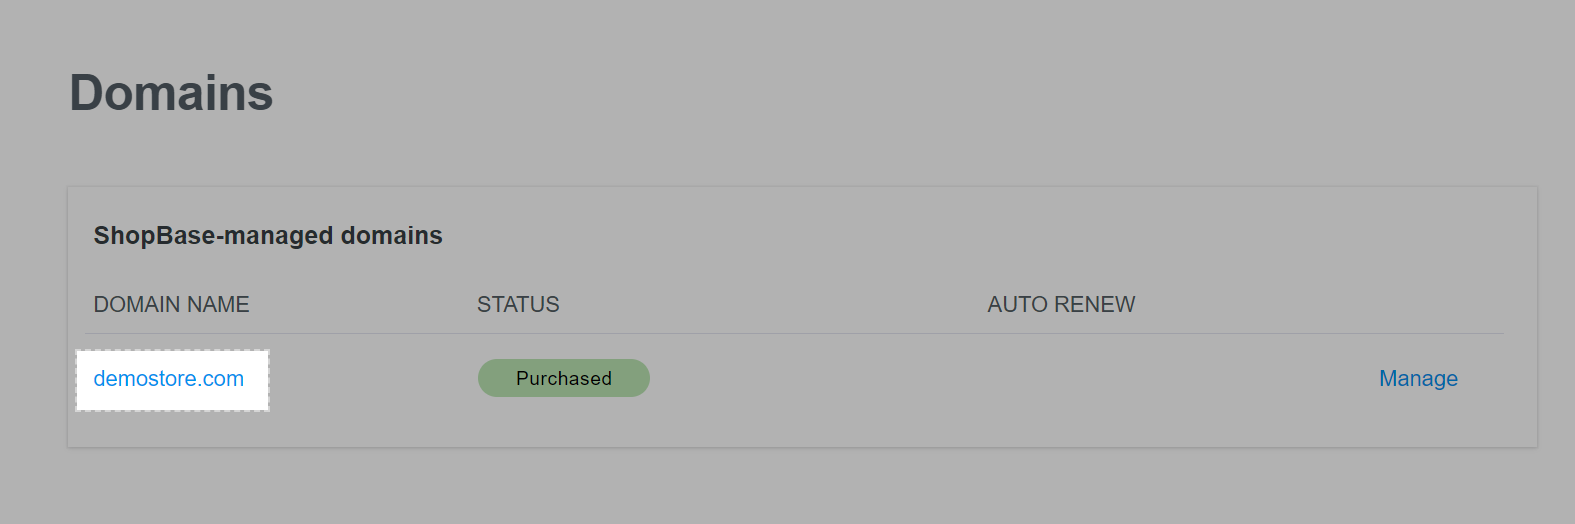Click the STATUS column header
The width and height of the screenshot is (1575, 524).
click(518, 305)
